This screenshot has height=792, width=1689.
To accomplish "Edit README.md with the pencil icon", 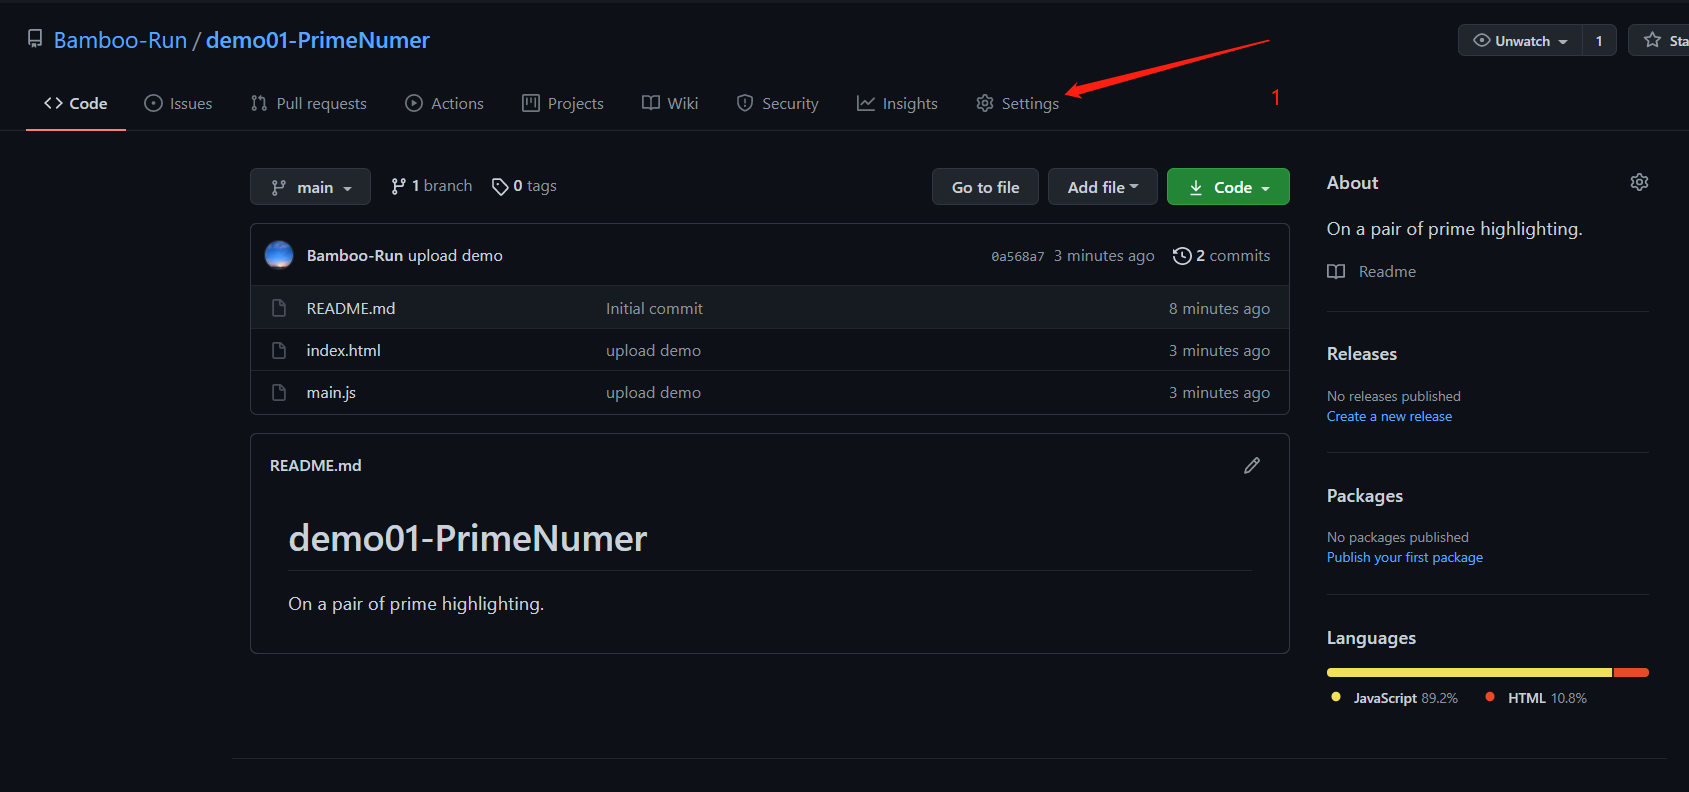I will [x=1252, y=466].
